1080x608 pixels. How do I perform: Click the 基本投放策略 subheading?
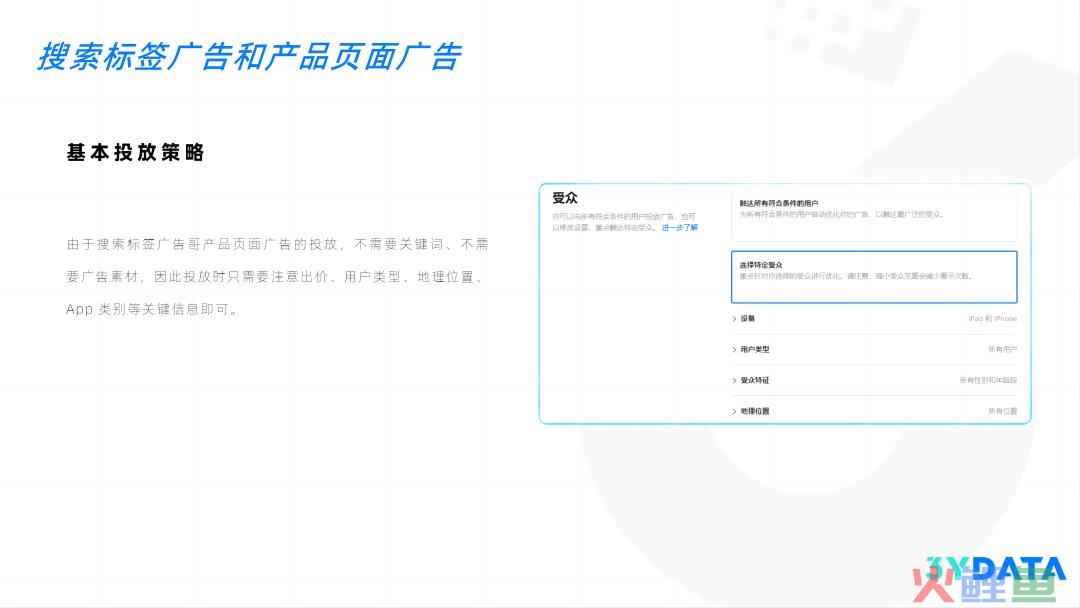pyautogui.click(x=136, y=152)
